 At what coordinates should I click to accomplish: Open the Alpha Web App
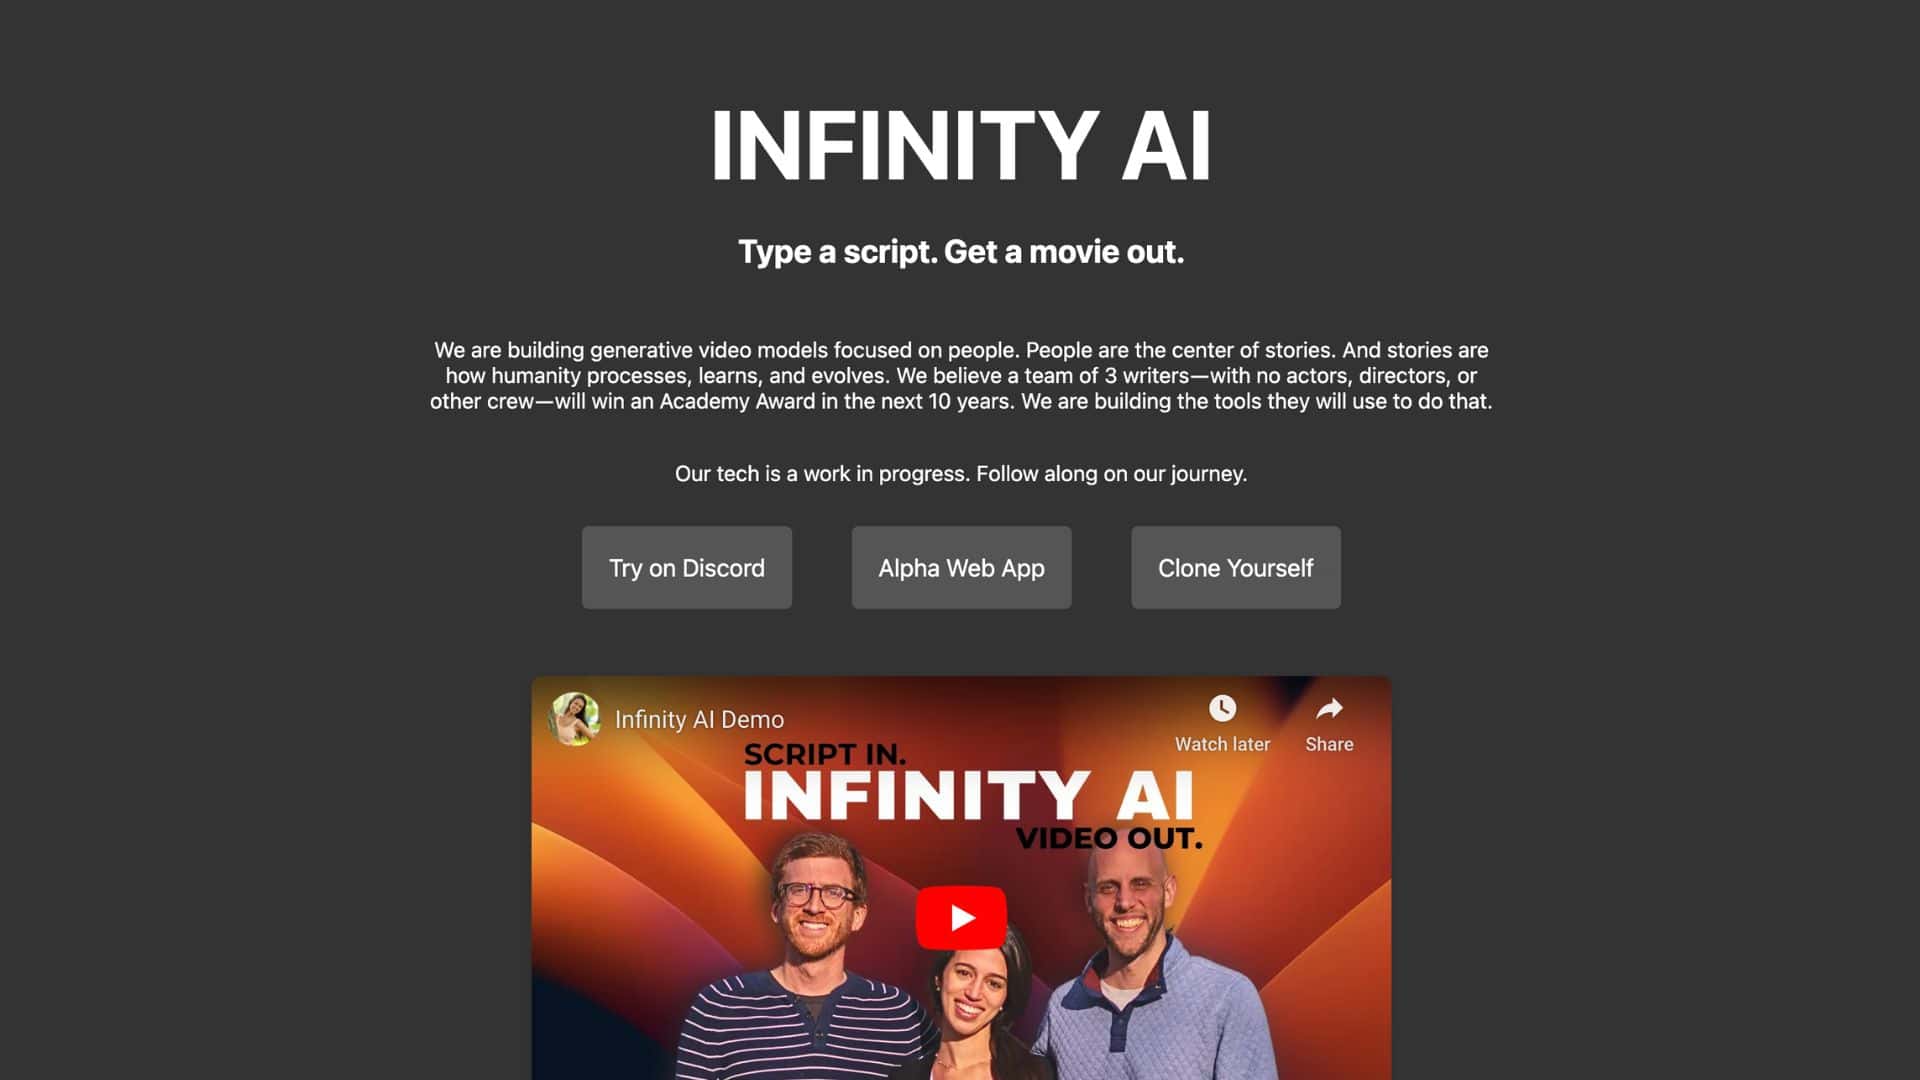(x=961, y=567)
